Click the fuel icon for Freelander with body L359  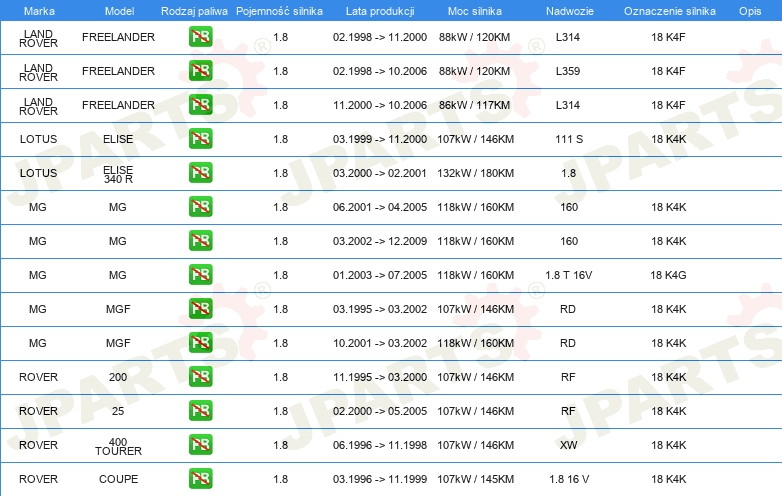pos(200,71)
